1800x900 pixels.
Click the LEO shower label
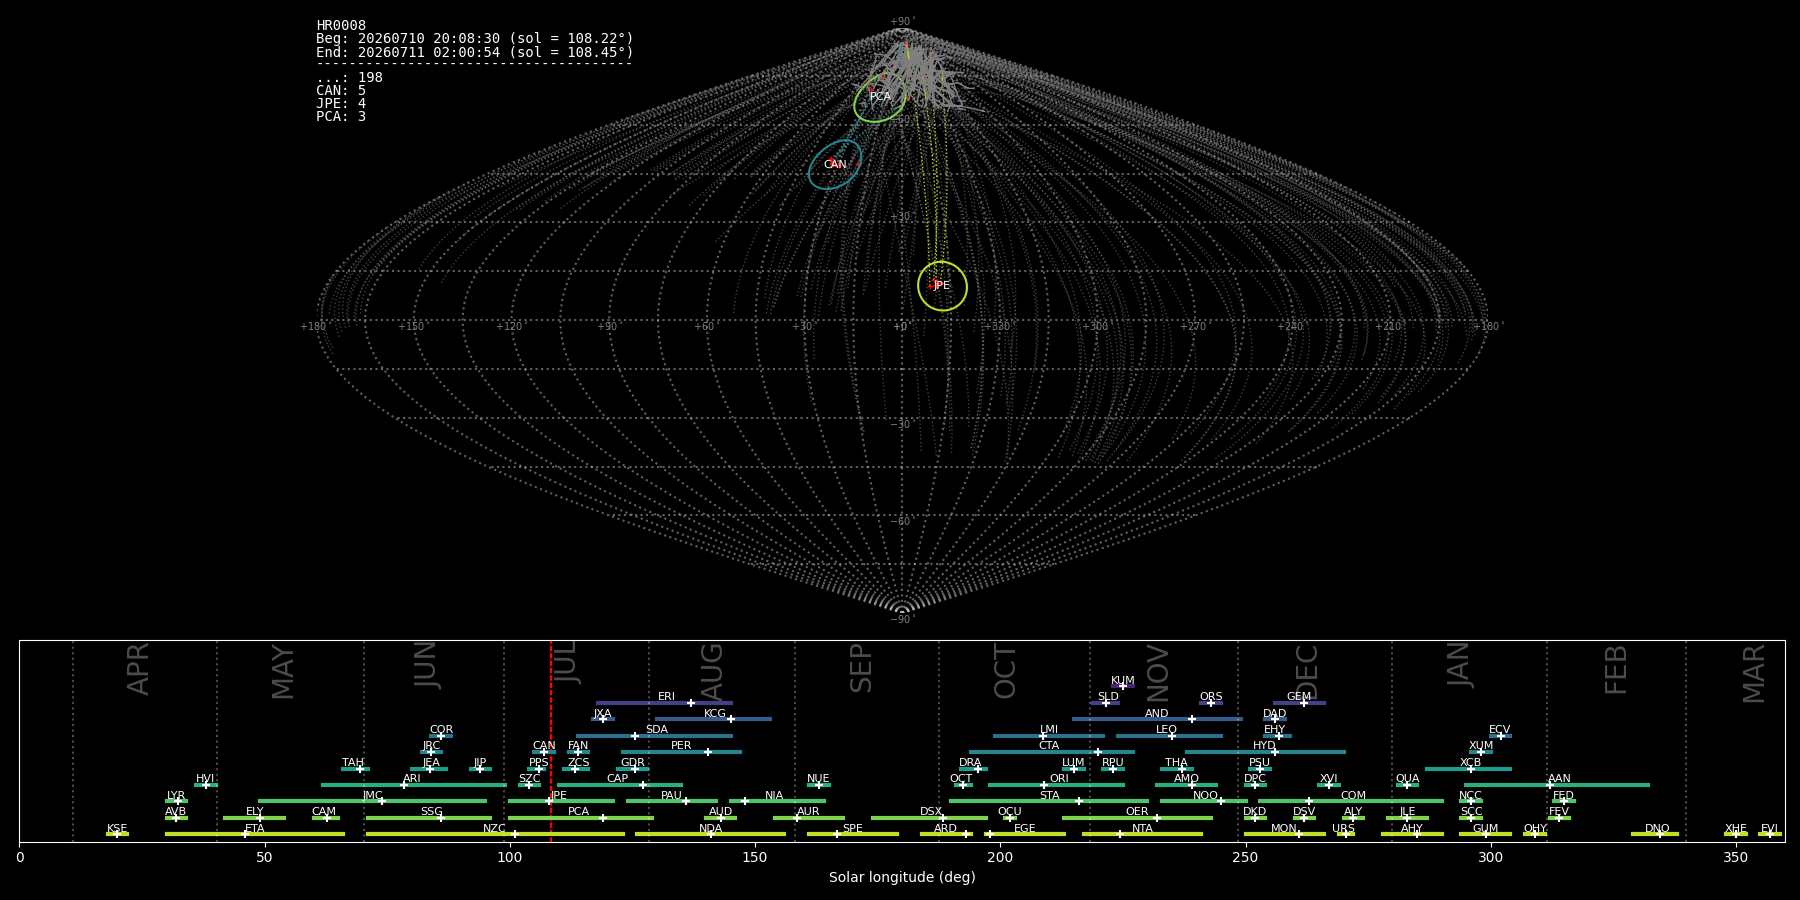tap(1166, 730)
